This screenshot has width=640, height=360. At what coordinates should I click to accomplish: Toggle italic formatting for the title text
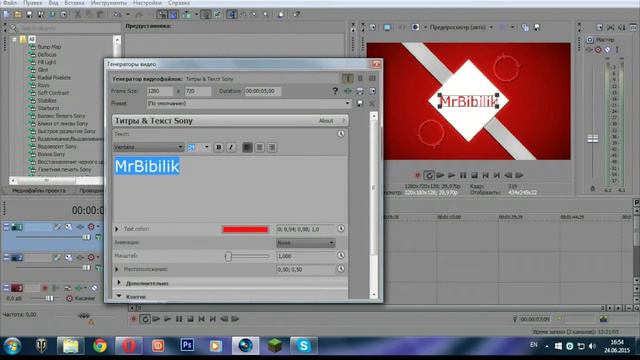[231, 147]
